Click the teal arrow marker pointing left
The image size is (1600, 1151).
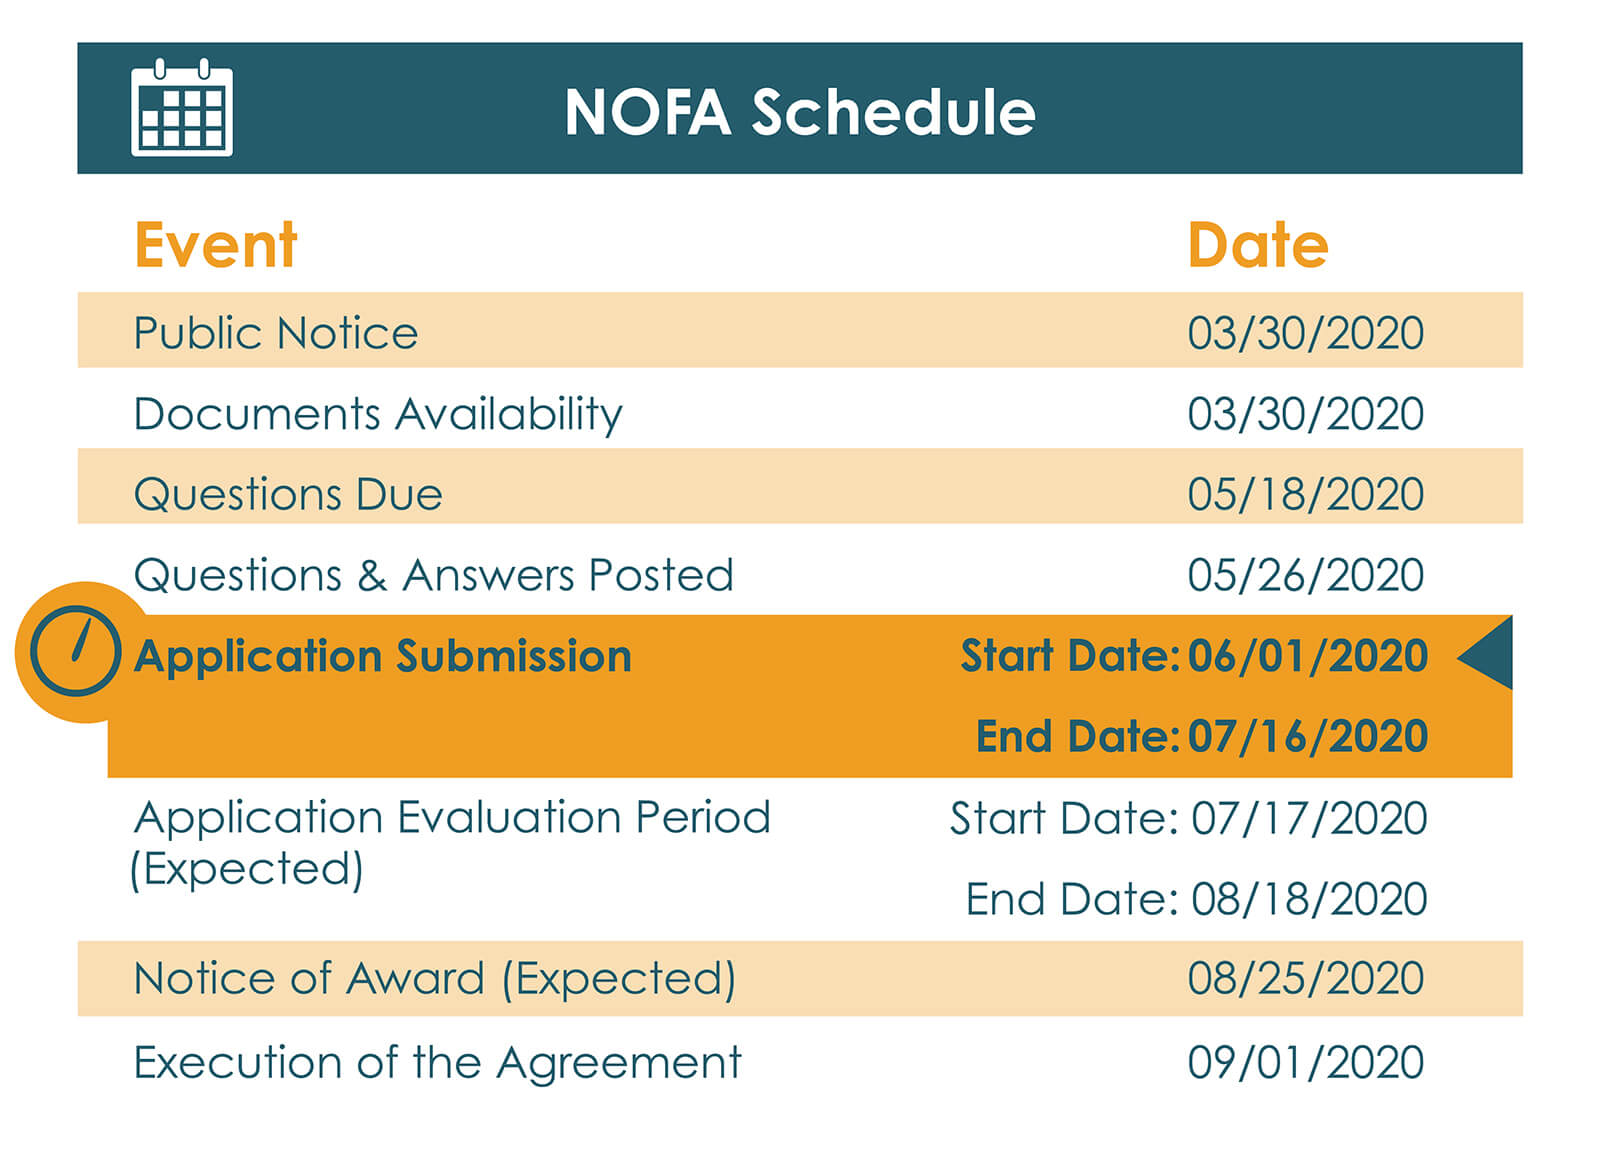(1485, 653)
